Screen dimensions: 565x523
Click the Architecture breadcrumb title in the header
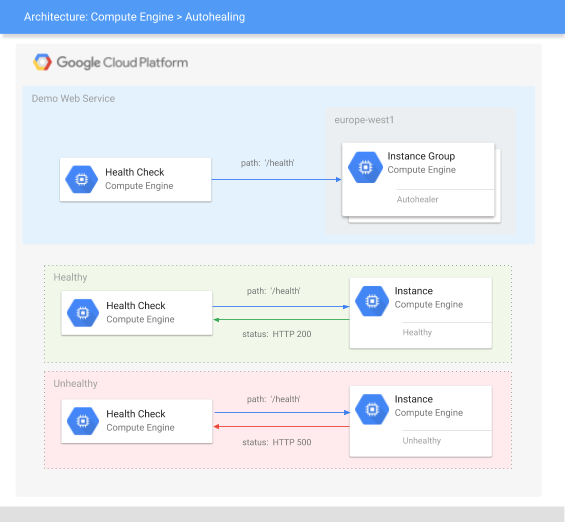click(134, 17)
